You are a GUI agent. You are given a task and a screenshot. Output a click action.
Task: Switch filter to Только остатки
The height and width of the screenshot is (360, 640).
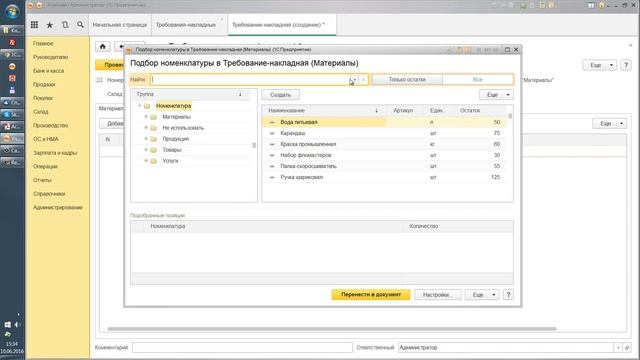[x=407, y=80]
